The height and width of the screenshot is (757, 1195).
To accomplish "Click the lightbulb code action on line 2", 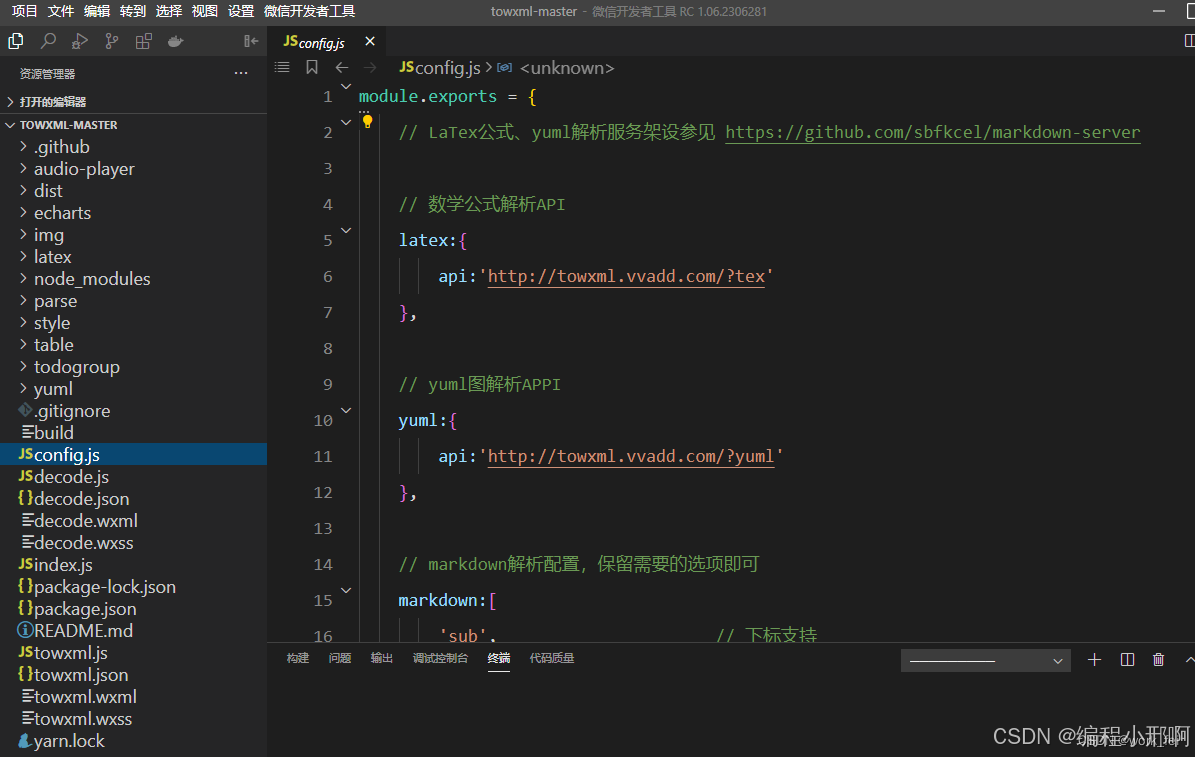I will [x=367, y=120].
